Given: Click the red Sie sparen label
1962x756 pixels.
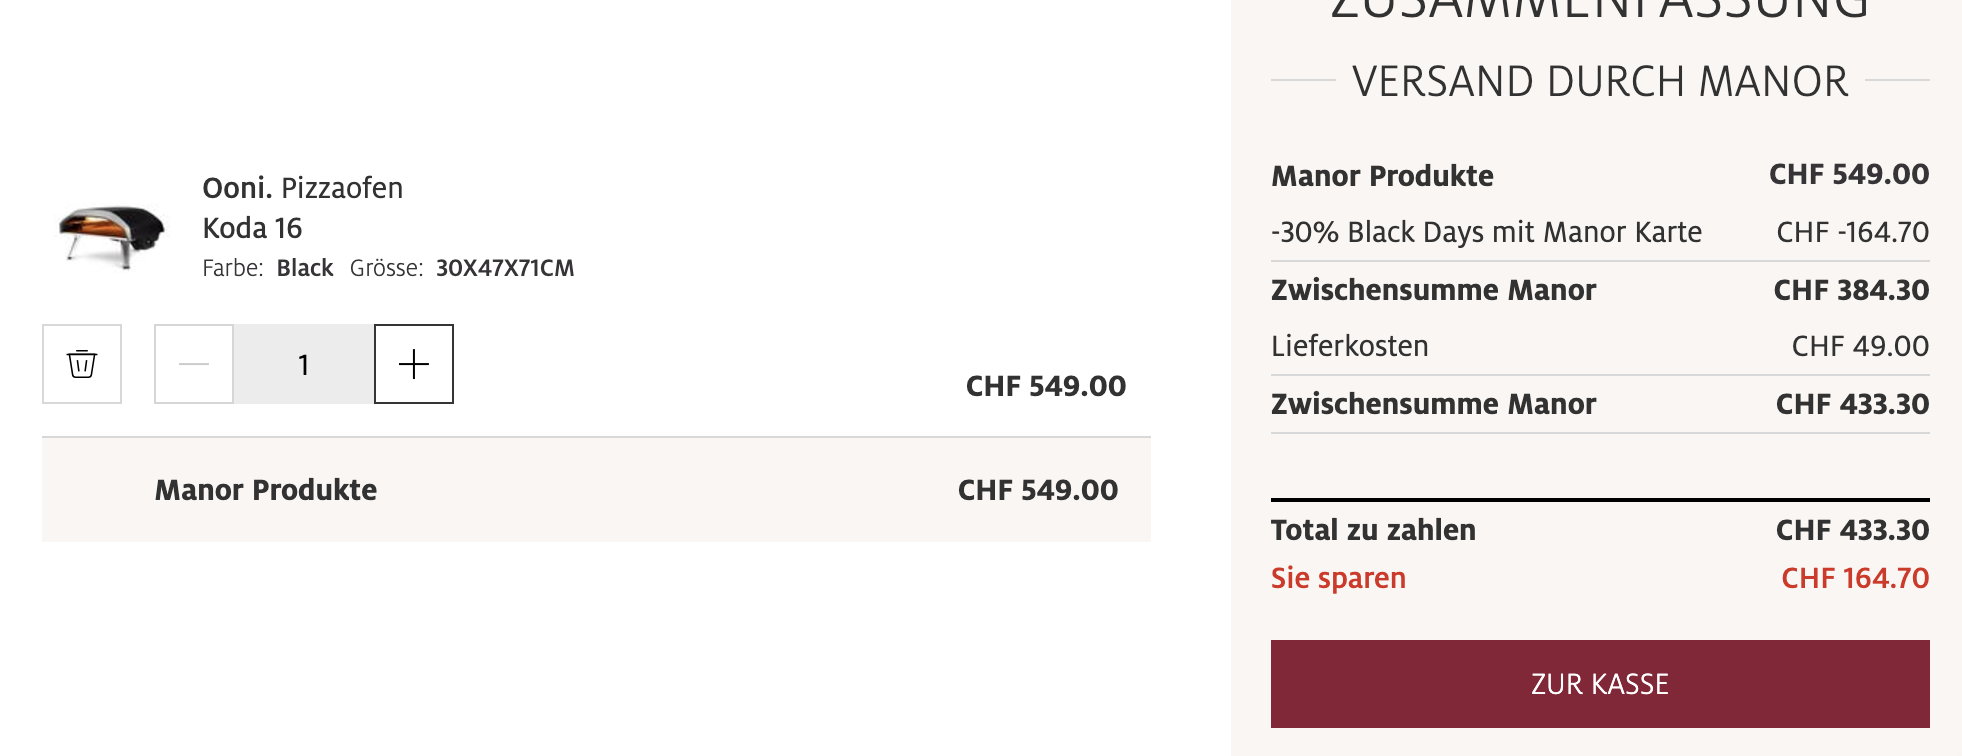Looking at the screenshot, I should (x=1338, y=578).
